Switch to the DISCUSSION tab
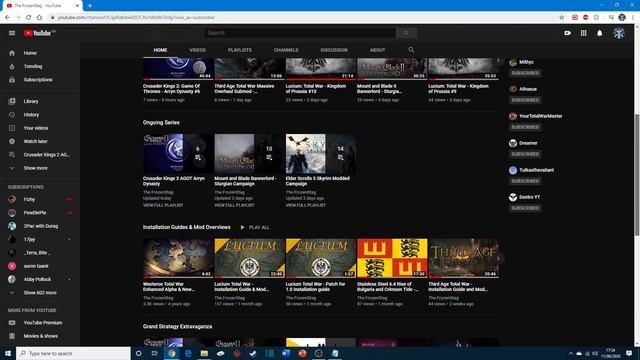The image size is (640, 360). tap(334, 50)
